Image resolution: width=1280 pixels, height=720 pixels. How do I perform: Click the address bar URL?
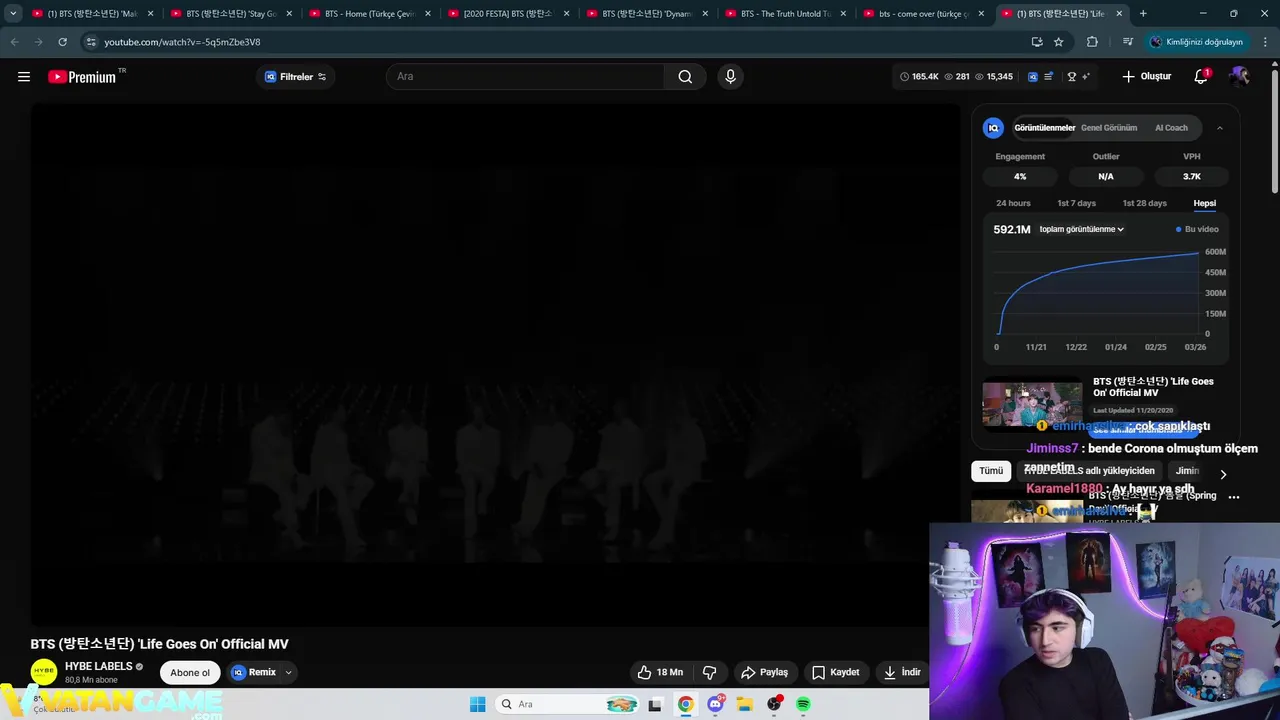(182, 42)
